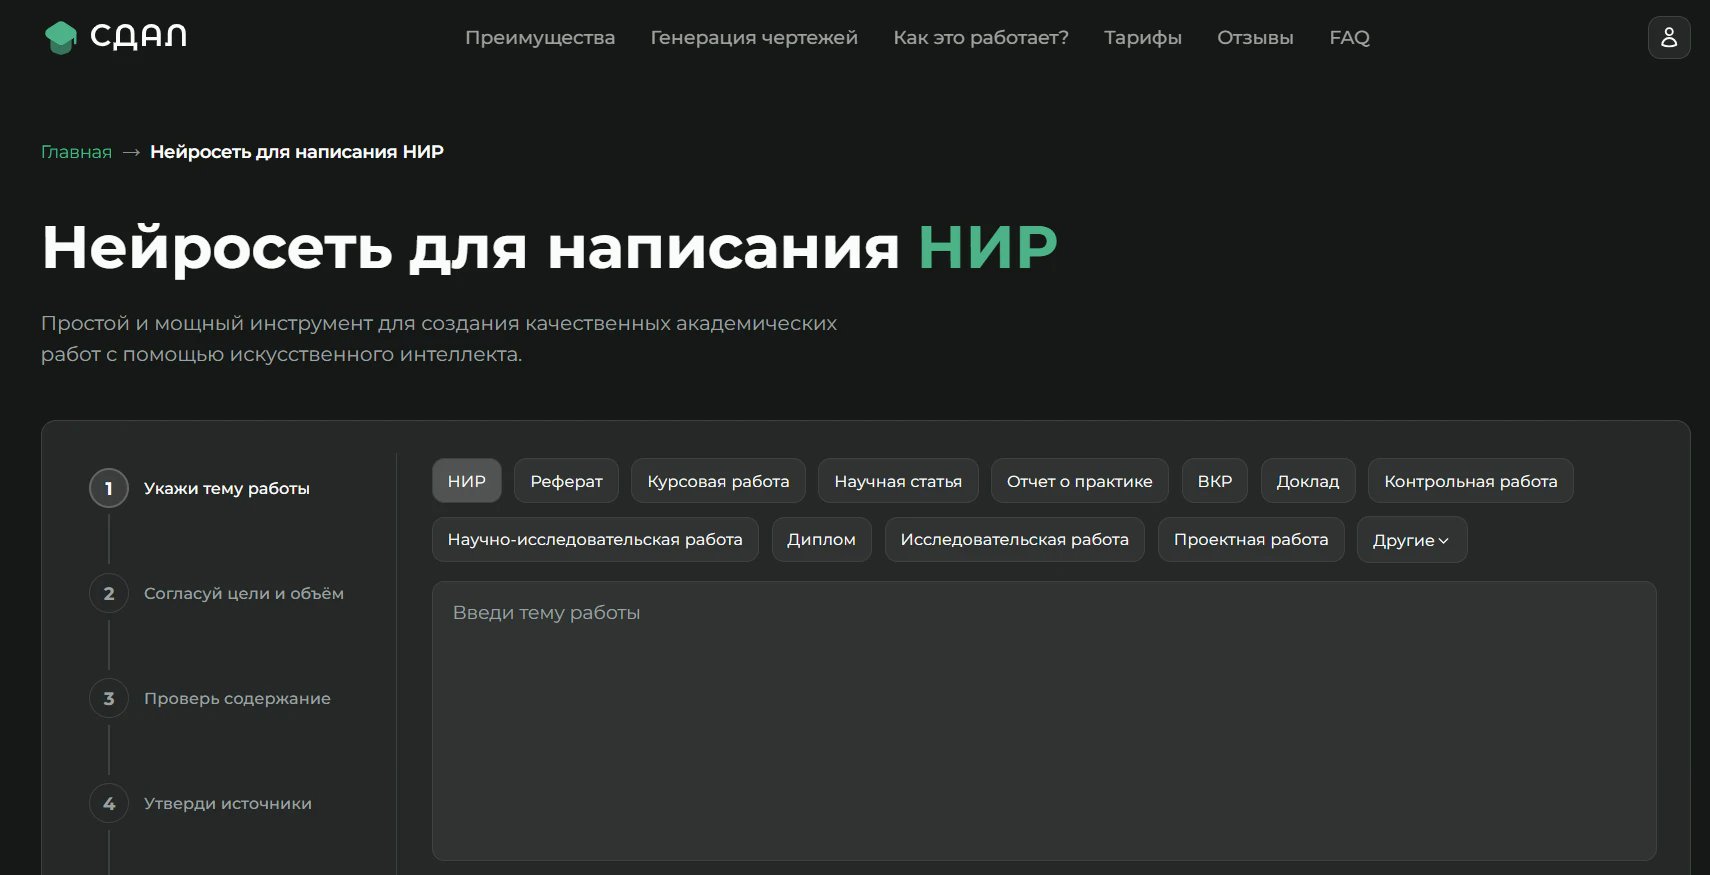Click the СДАЛ graduation cap logo
Viewport: 1710px width, 875px height.
click(x=116, y=37)
